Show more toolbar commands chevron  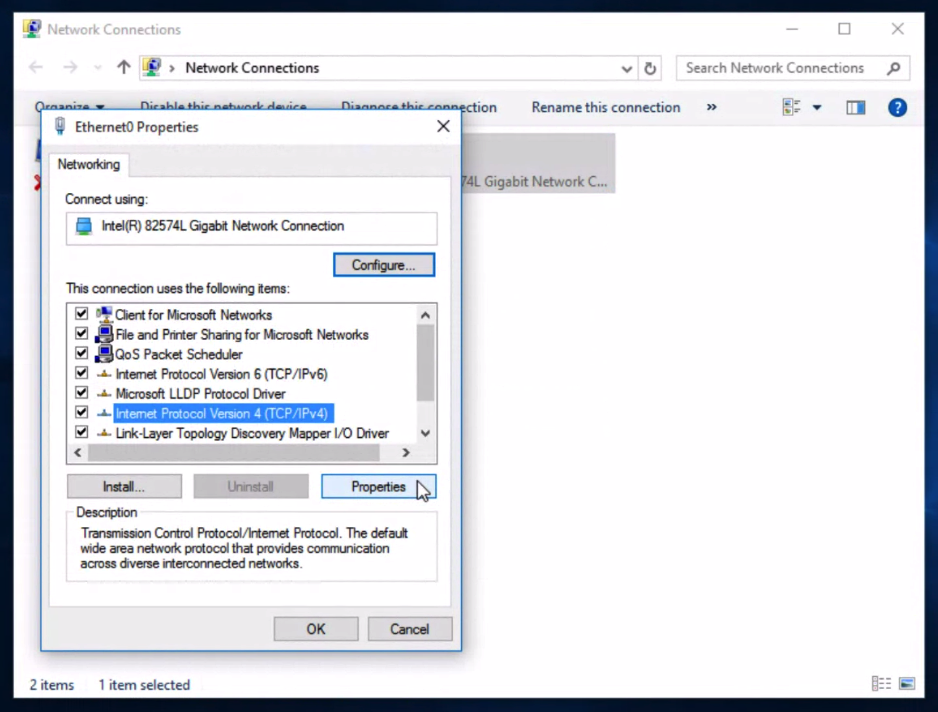pyautogui.click(x=711, y=107)
